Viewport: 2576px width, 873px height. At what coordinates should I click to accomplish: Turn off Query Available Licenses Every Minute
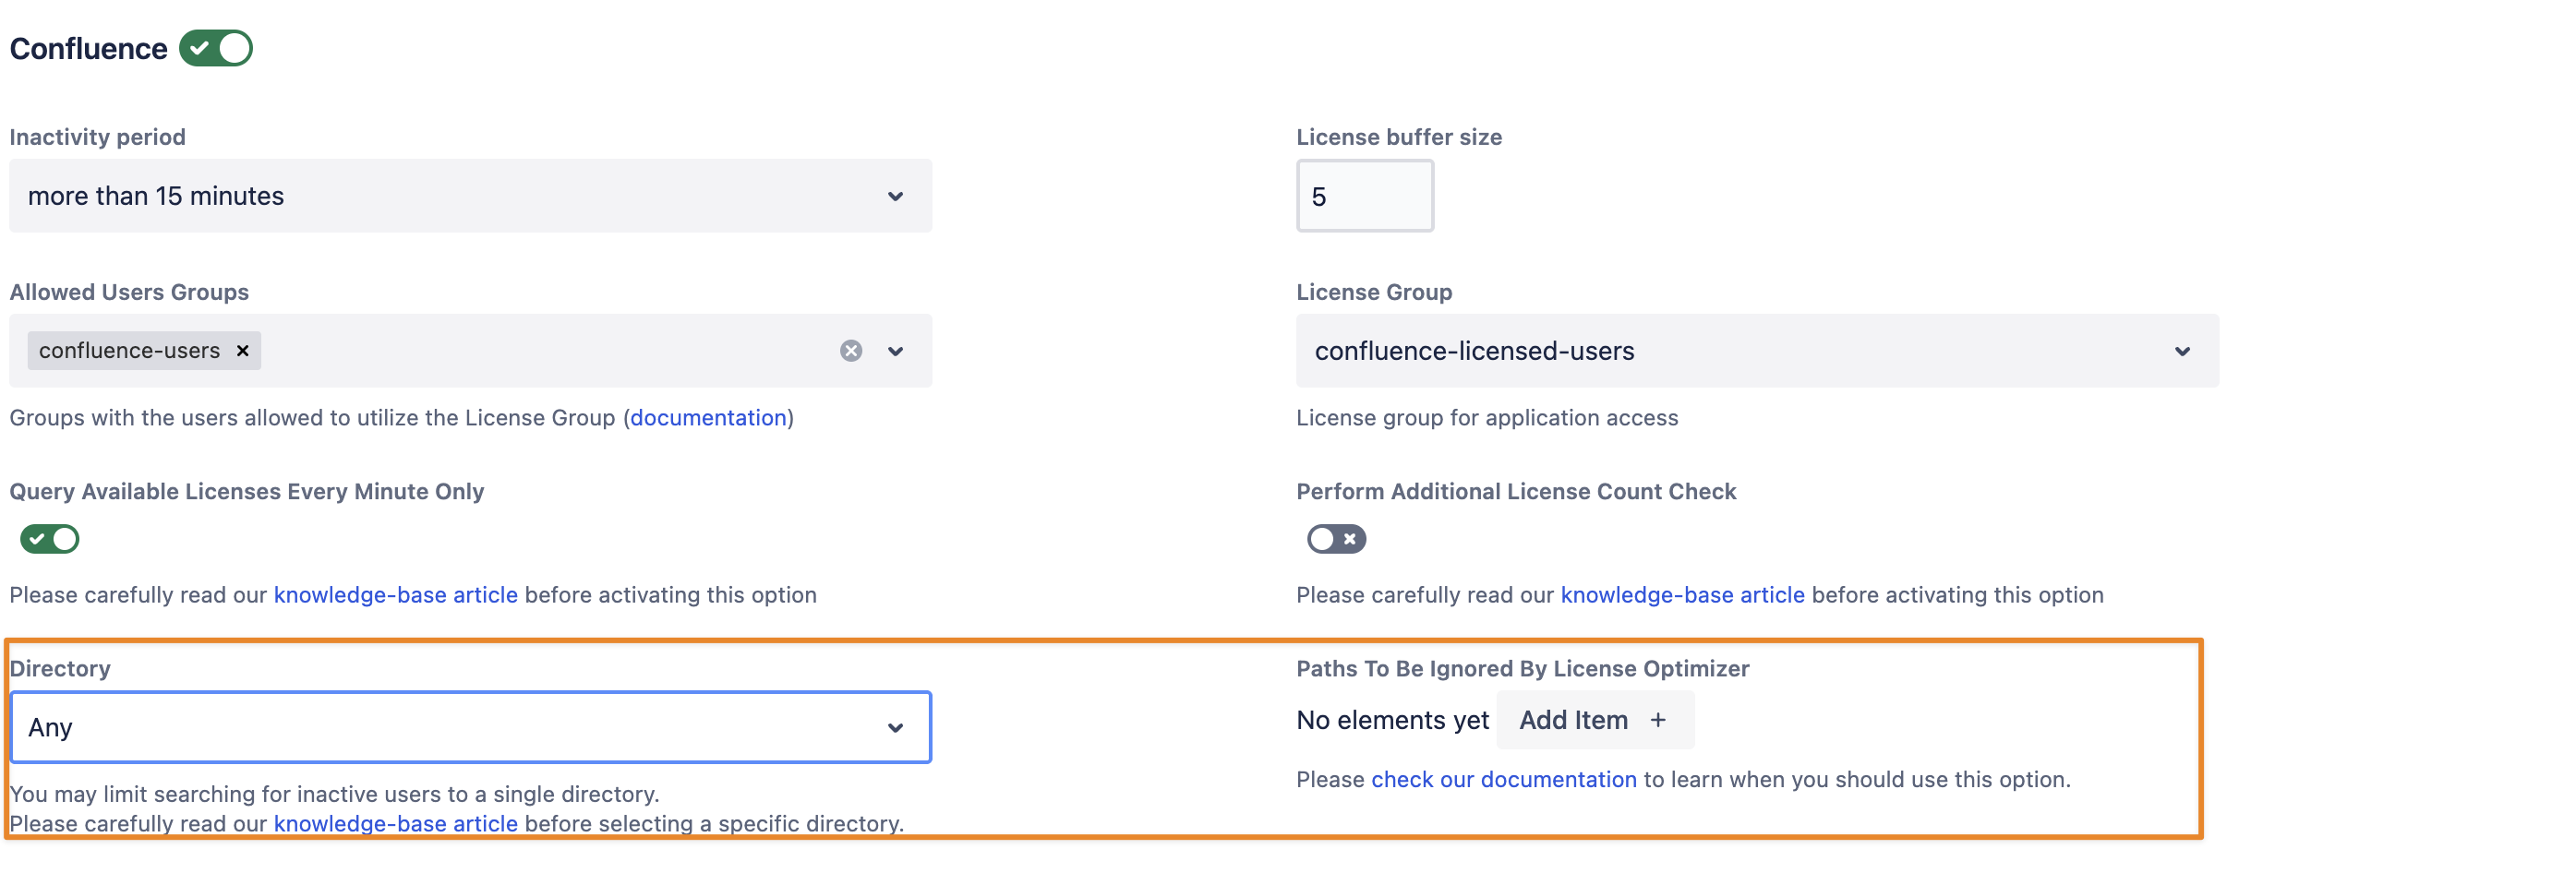pyautogui.click(x=50, y=539)
